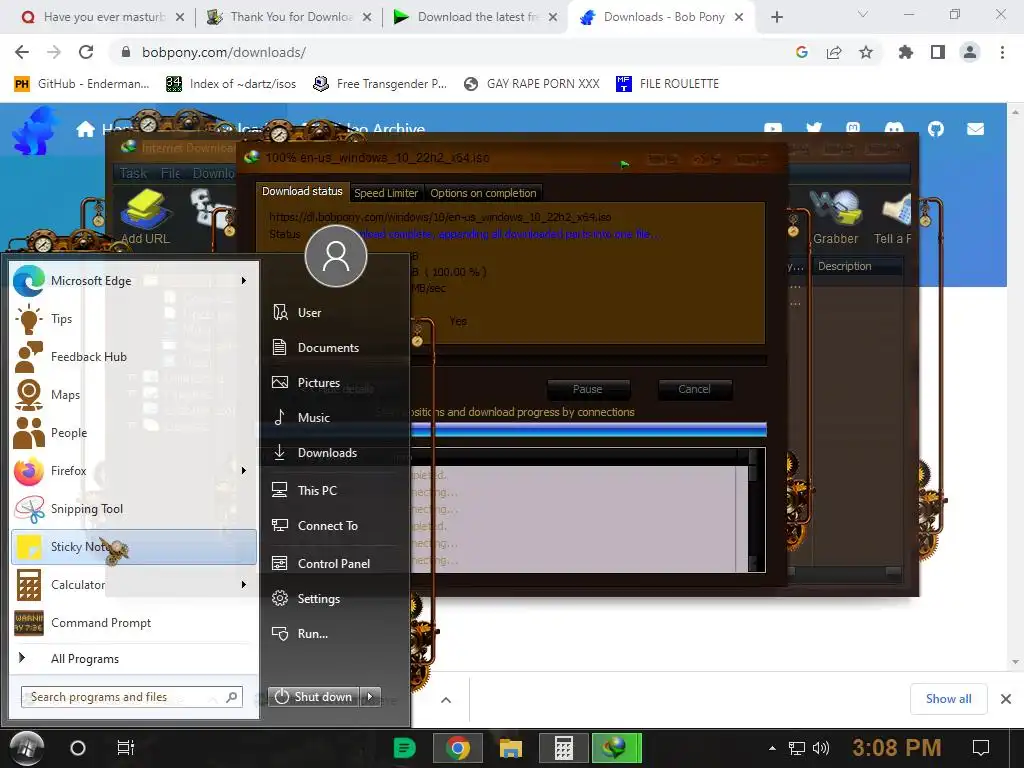Cancel the ISO download
Image resolution: width=1024 pixels, height=768 pixels.
point(694,389)
